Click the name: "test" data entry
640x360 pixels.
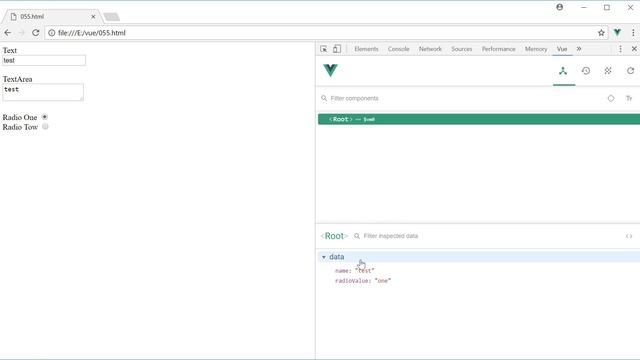click(x=354, y=271)
